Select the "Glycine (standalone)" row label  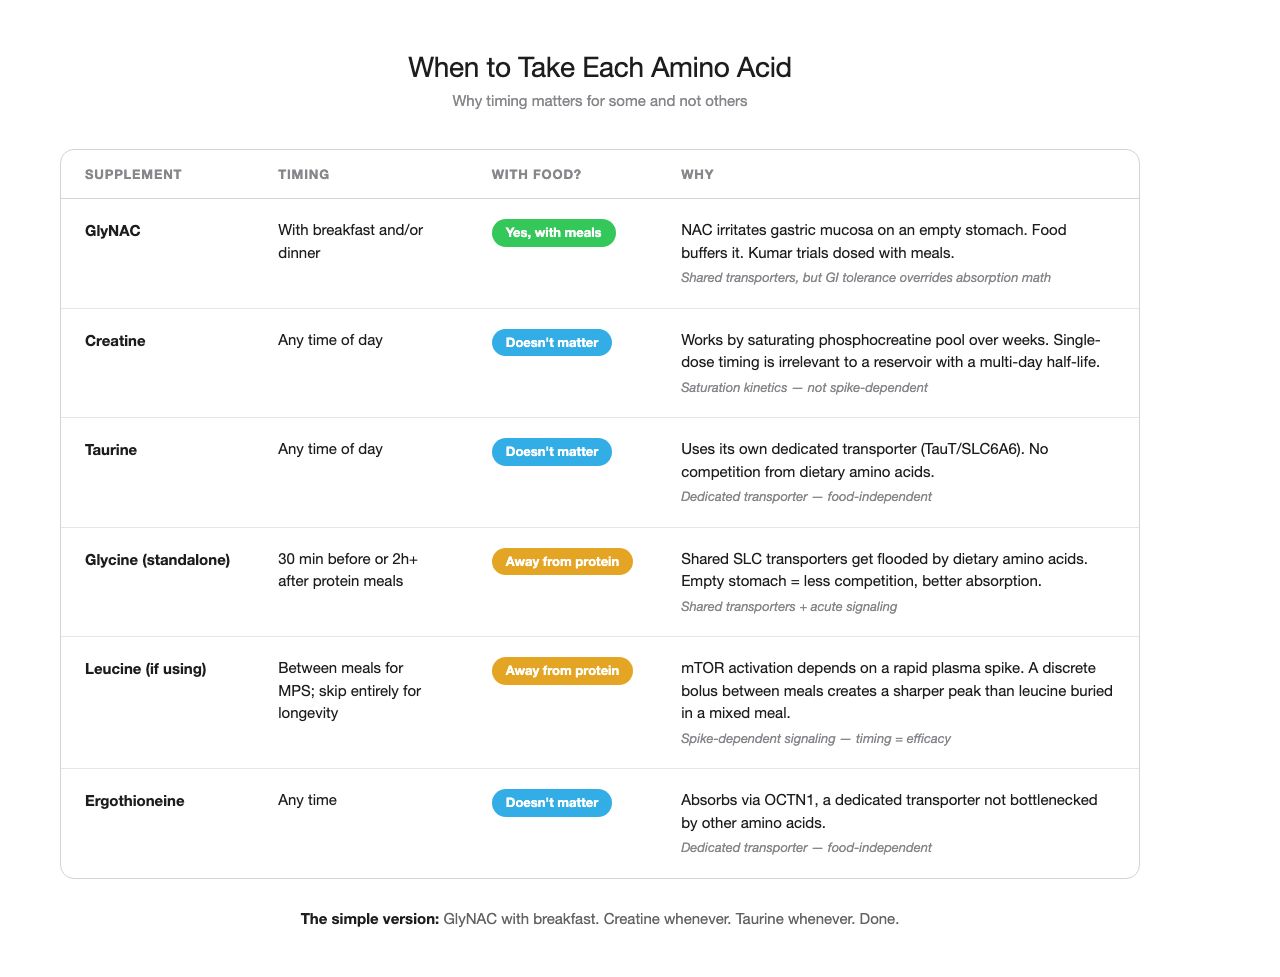coord(157,560)
